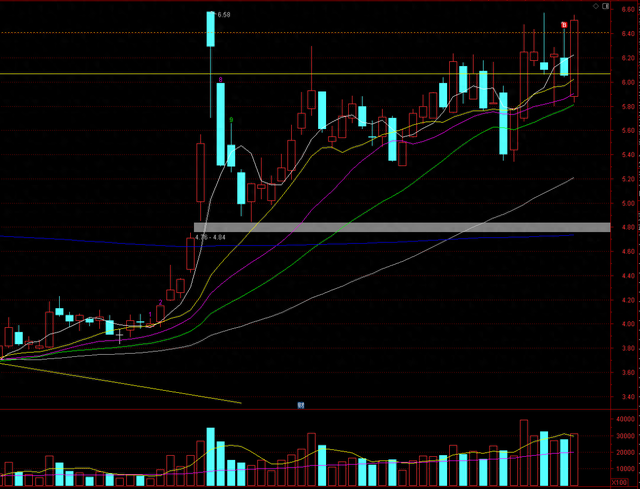This screenshot has height=489, width=640.
Task: Click the diamond icon at chart top right
Action: (596, 6)
